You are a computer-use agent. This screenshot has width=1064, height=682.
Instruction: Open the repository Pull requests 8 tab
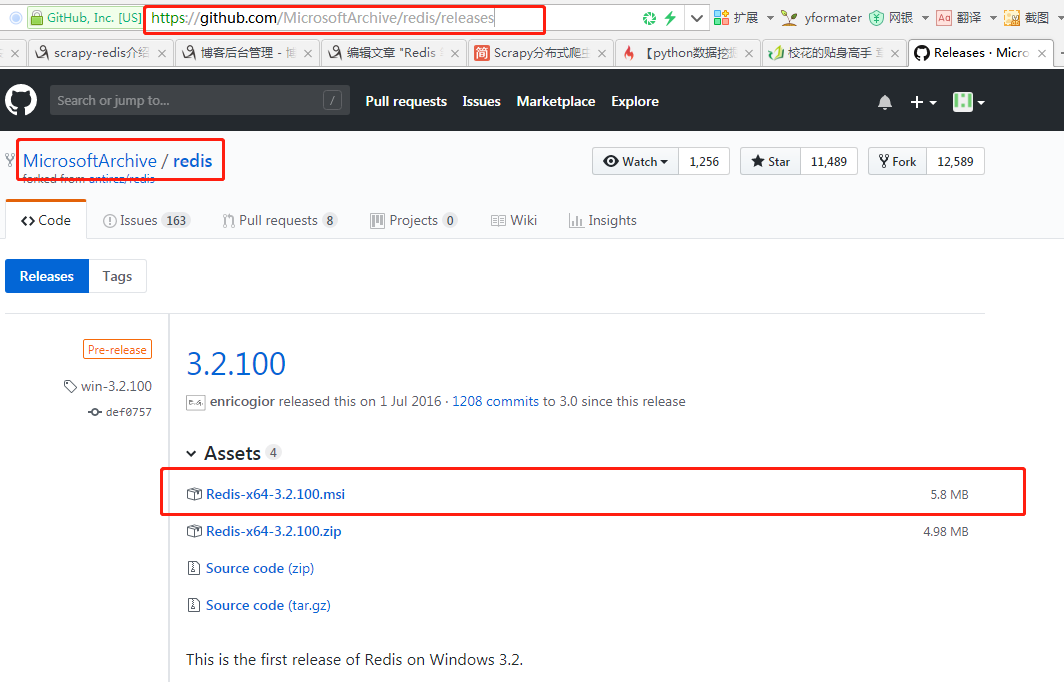pyautogui.click(x=280, y=221)
